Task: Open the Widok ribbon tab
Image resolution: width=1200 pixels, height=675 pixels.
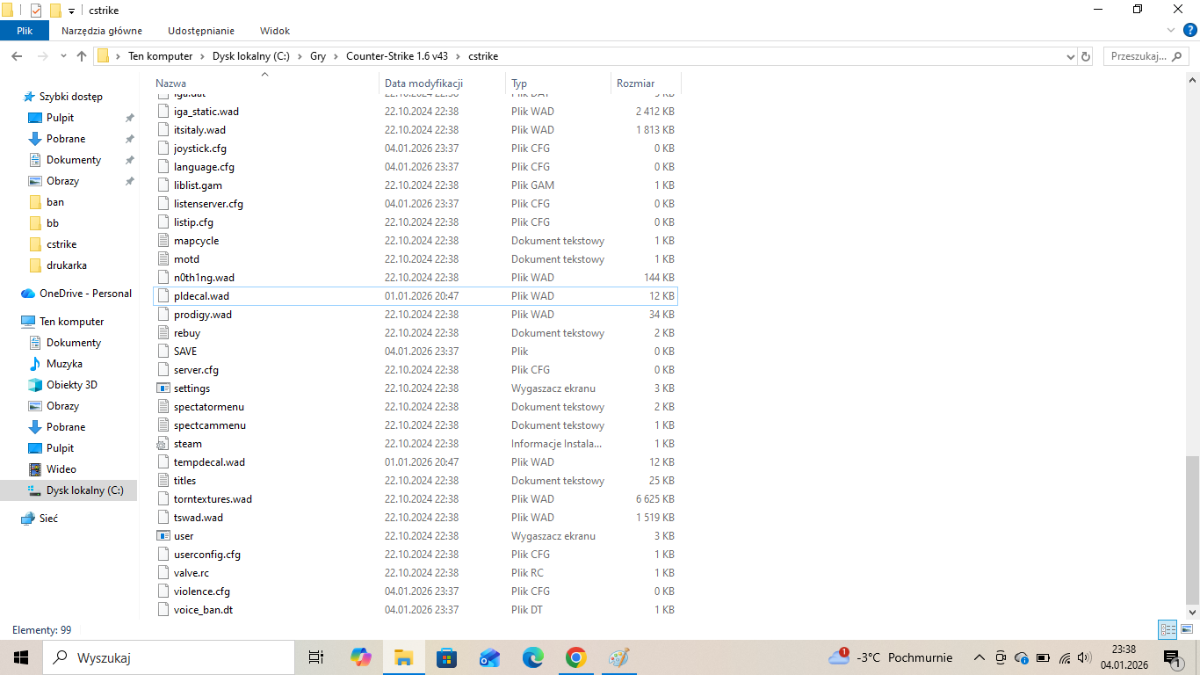Action: coord(274,31)
